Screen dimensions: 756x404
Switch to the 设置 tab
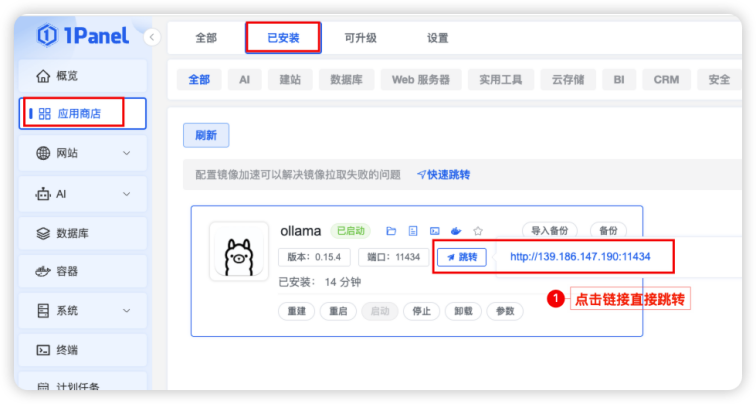437,38
